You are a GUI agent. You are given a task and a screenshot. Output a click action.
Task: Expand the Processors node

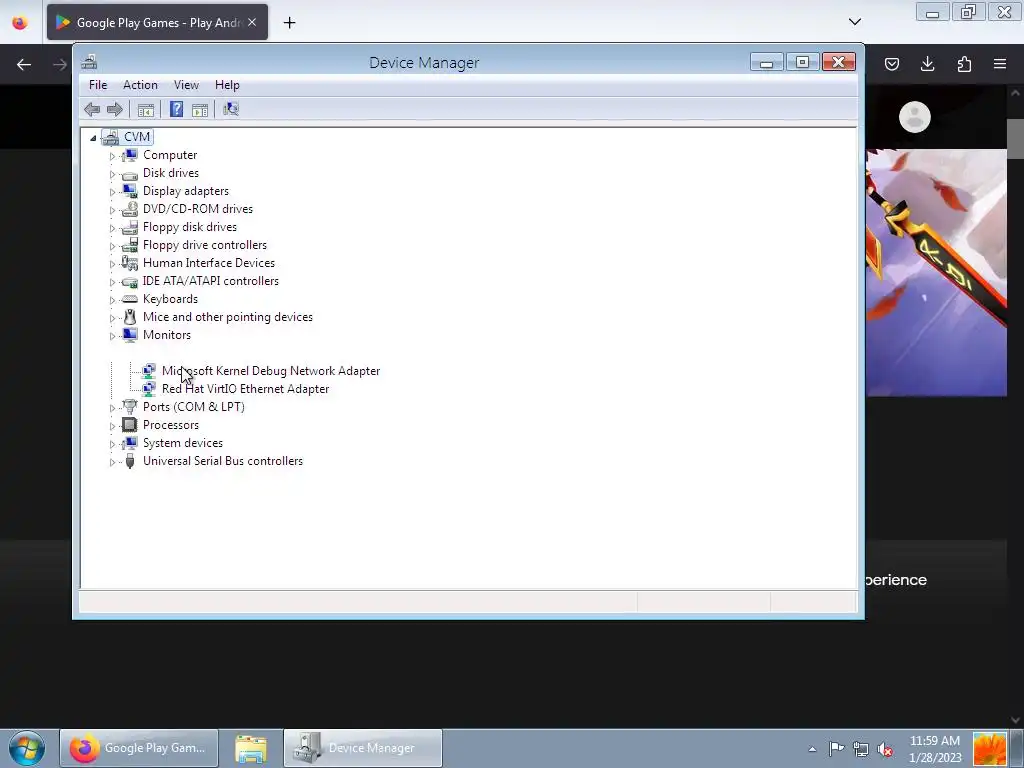point(112,426)
